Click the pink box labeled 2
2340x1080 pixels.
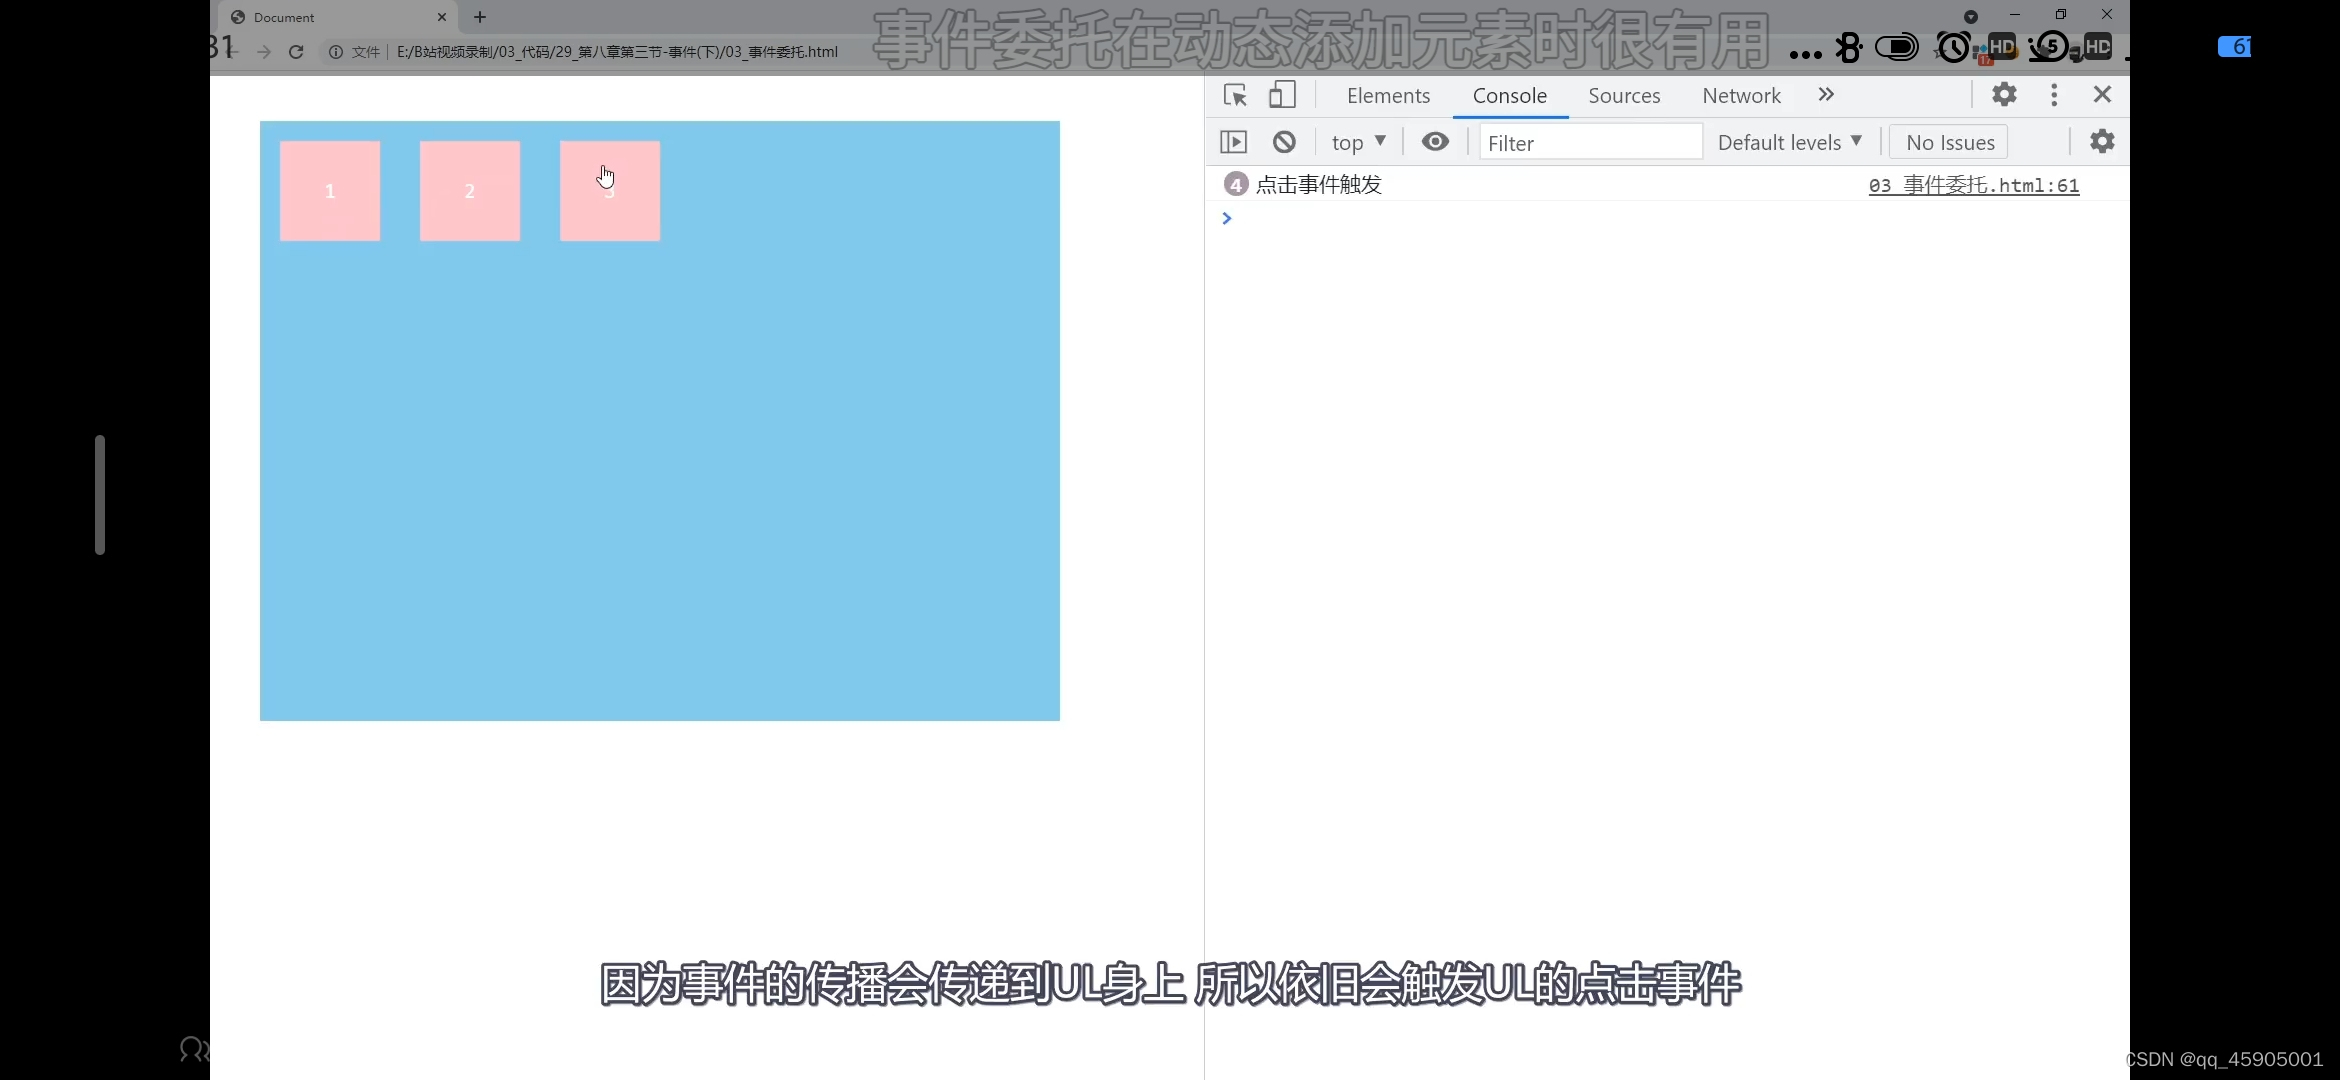pos(470,191)
